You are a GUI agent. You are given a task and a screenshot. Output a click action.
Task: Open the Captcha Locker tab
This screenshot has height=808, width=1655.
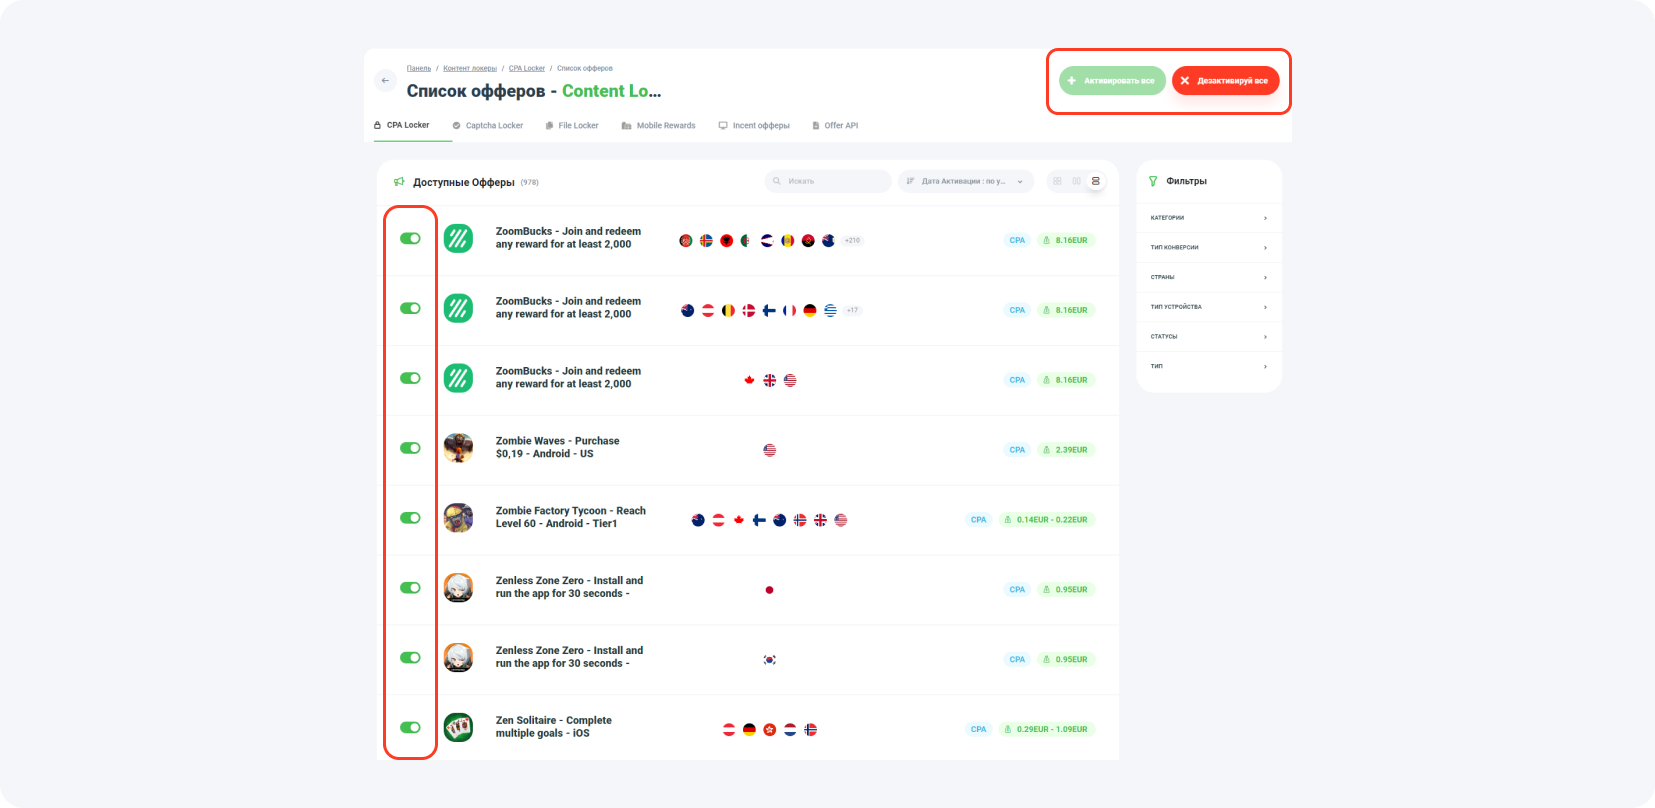click(488, 126)
